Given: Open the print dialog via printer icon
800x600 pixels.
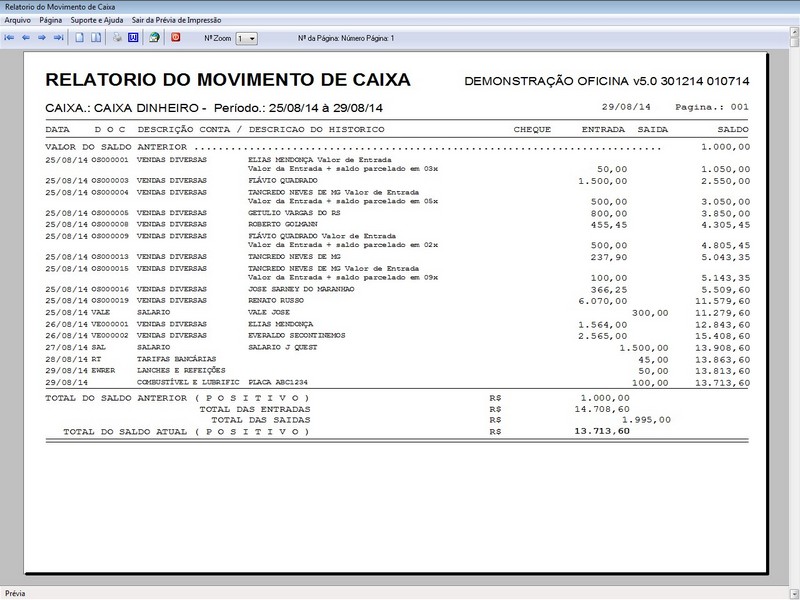Looking at the screenshot, I should [115, 38].
